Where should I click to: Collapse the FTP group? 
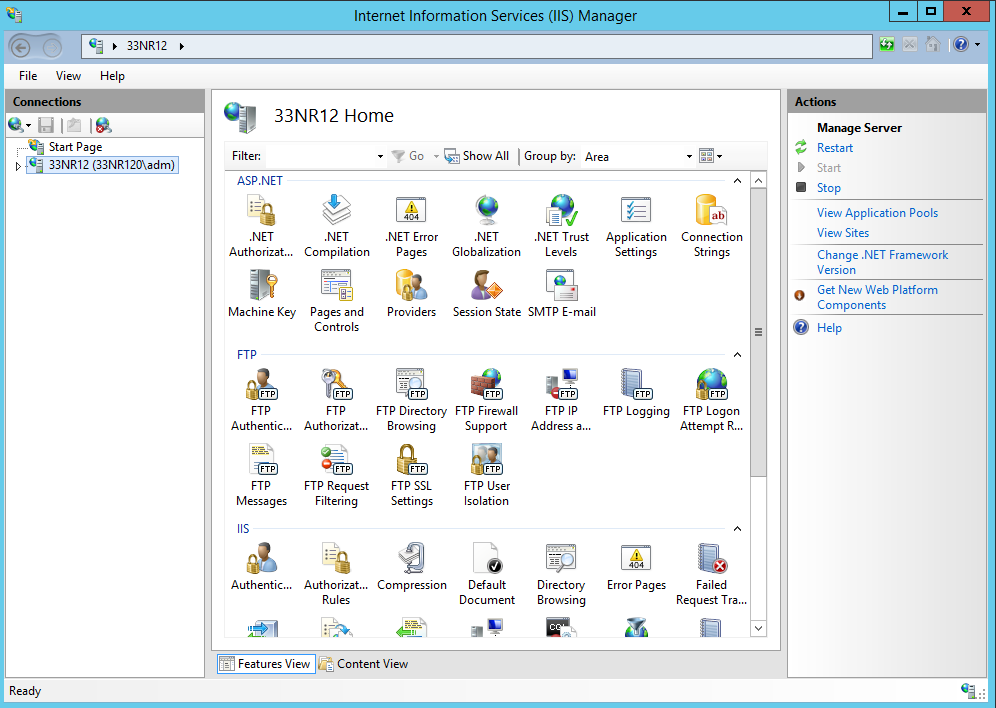click(737, 354)
